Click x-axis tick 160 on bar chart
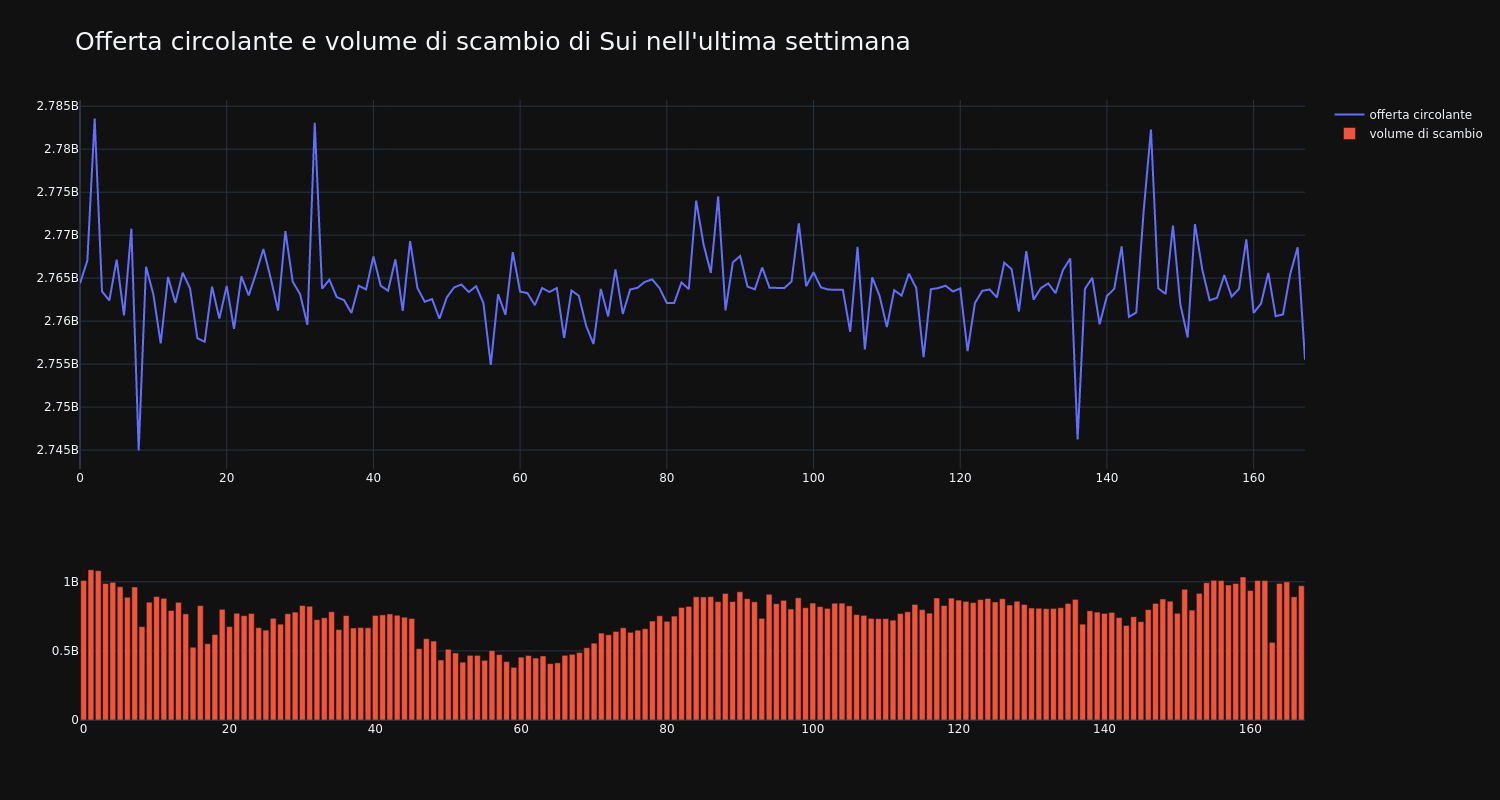This screenshot has height=800, width=1500. (x=1250, y=729)
